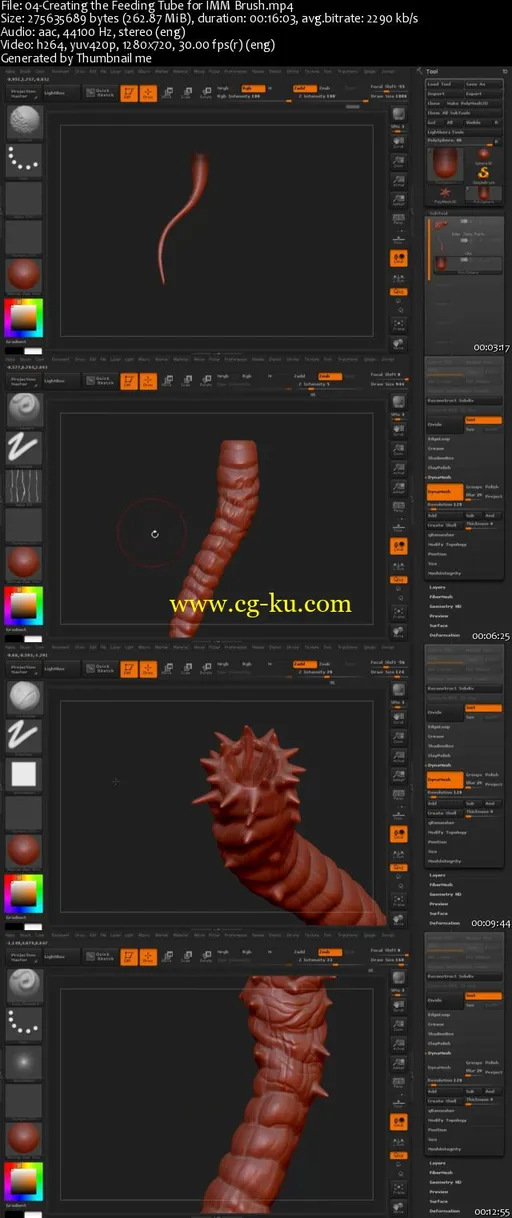Toggle Draw mode in the 00:03:17 frame

148,93
